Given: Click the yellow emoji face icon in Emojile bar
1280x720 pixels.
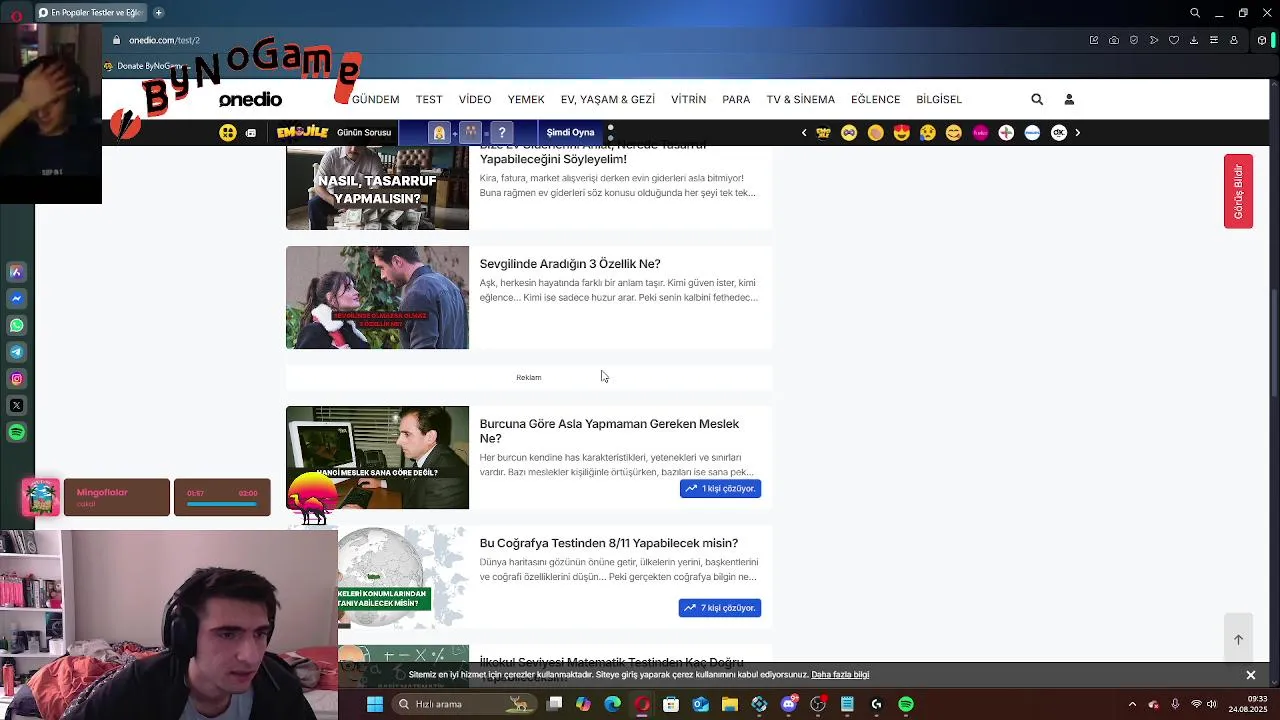Looking at the screenshot, I should click(x=228, y=132).
